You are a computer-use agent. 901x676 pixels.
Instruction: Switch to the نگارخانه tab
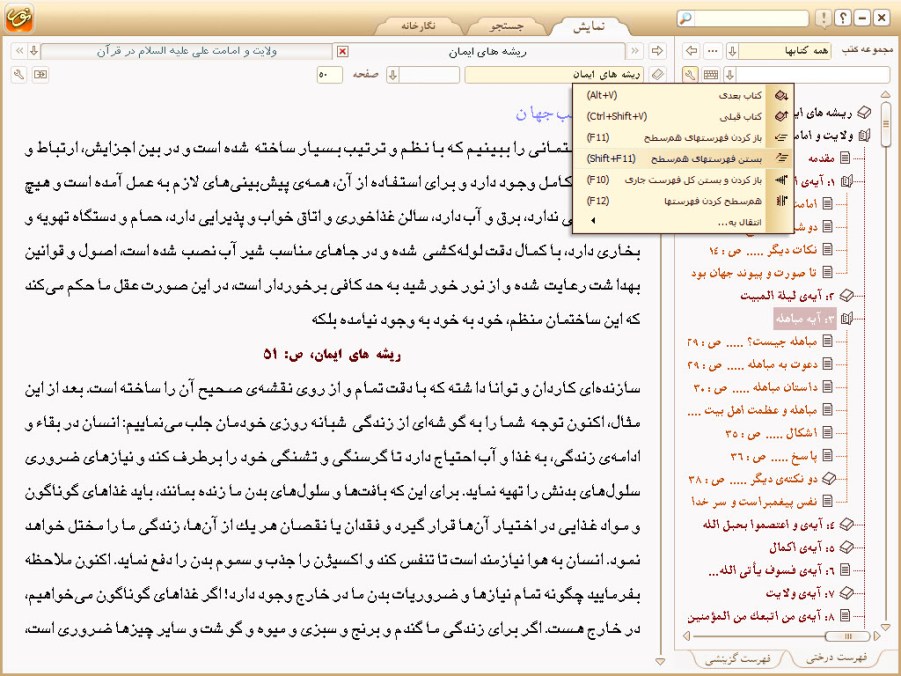point(418,26)
